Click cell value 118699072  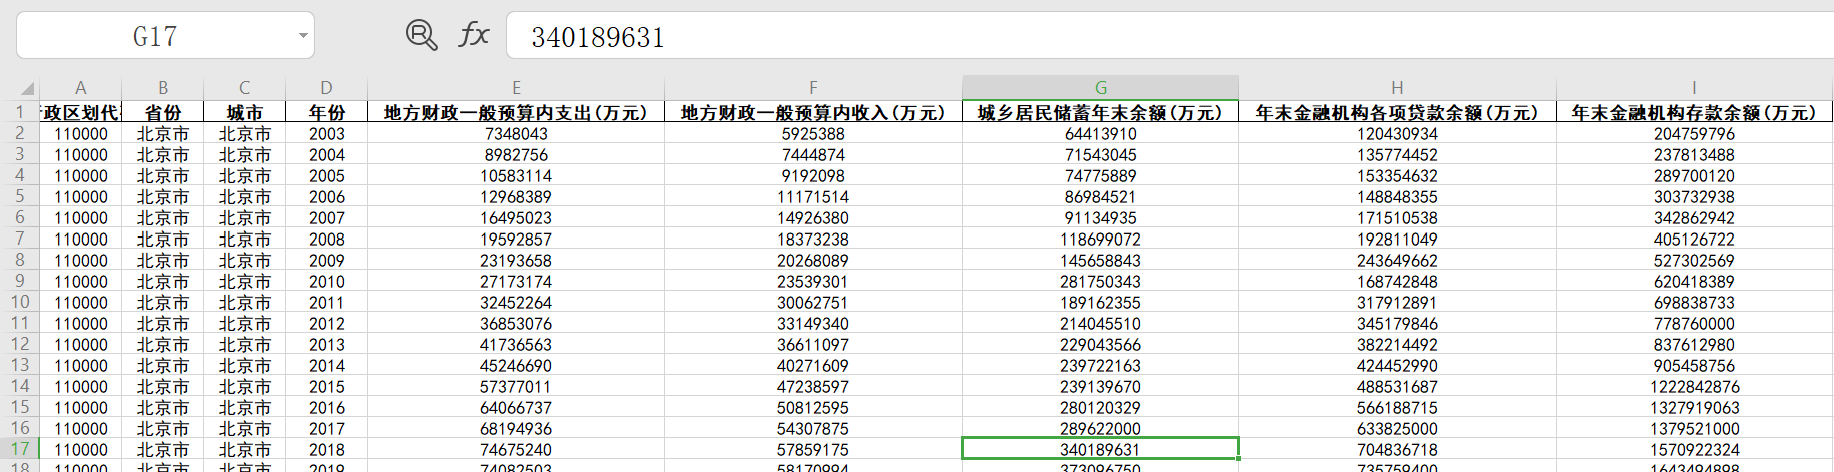(1100, 240)
